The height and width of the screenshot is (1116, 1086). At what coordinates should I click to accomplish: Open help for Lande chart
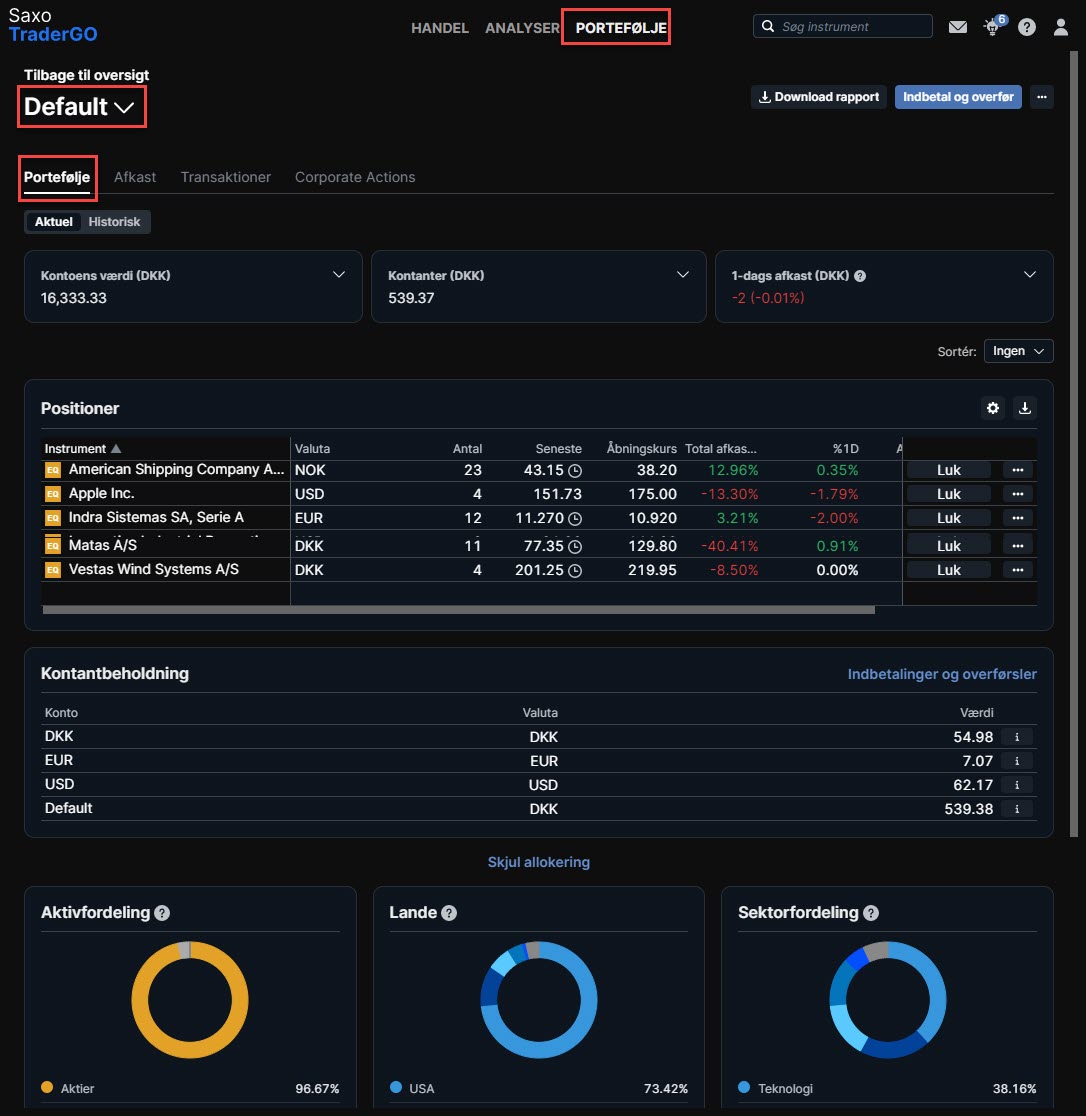click(449, 913)
